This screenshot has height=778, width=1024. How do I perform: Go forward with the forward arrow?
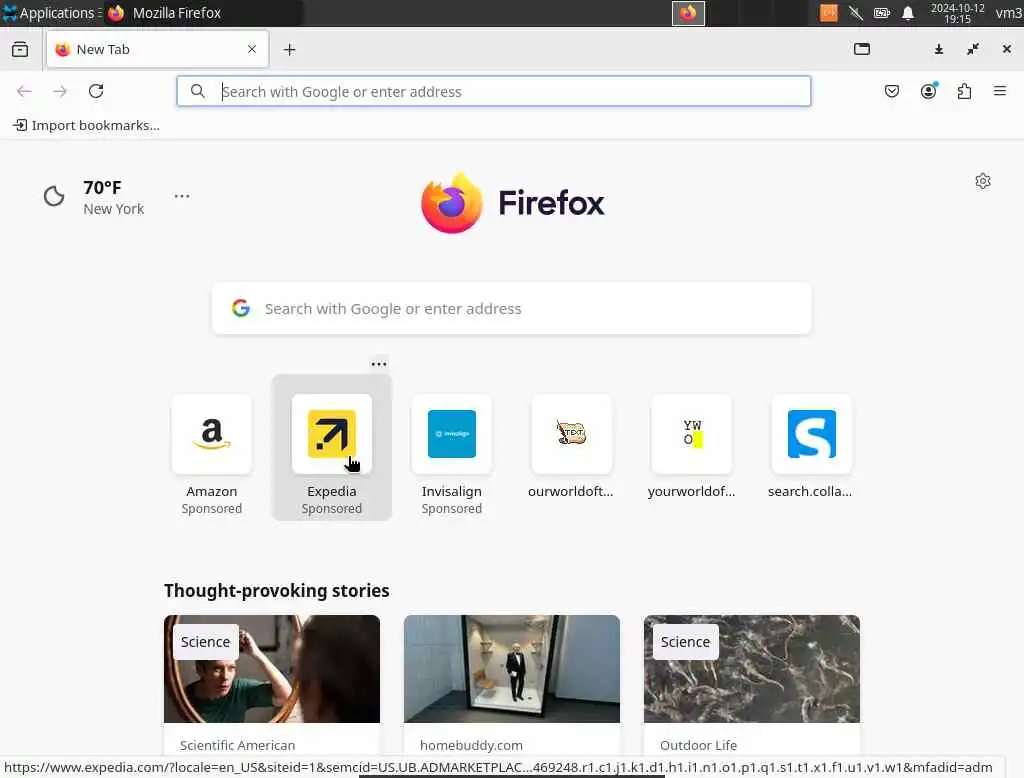(x=60, y=91)
